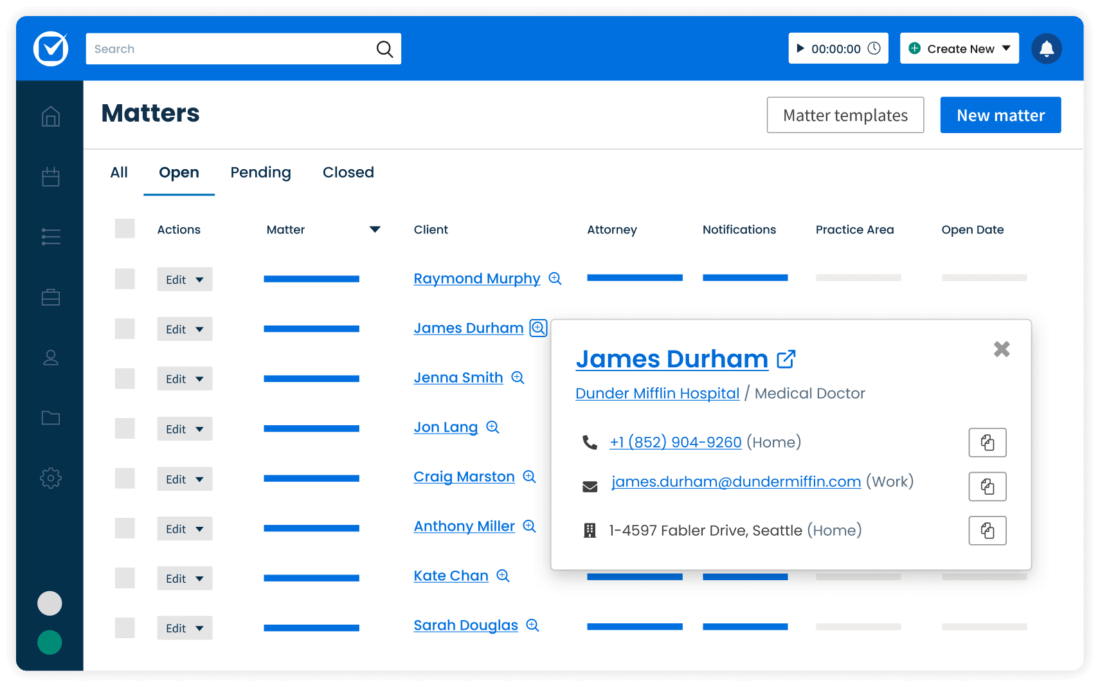Viewport: 1100px width, 687px height.
Task: Check the select-all checkbox in the table header
Action: [x=124, y=228]
